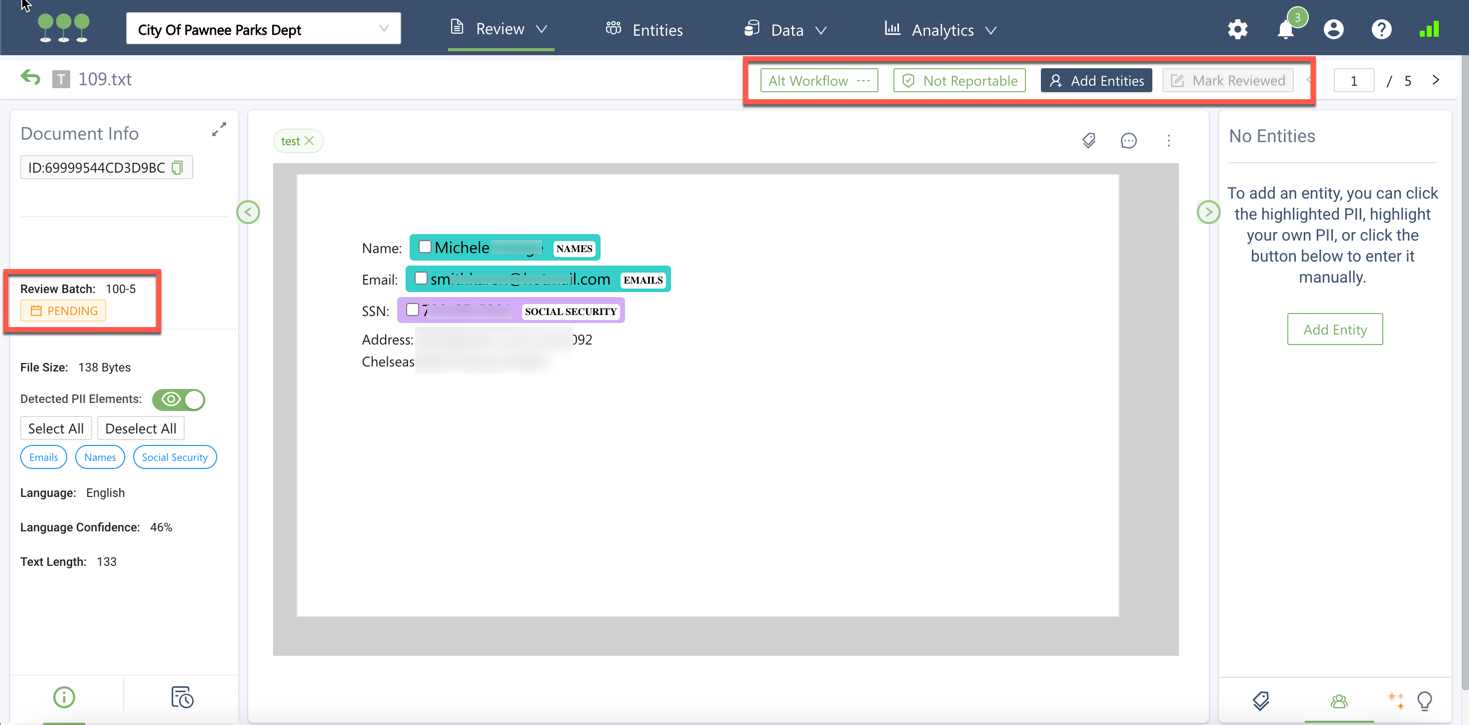This screenshot has width=1469, height=725.
Task: Open the Review menu
Action: (500, 29)
